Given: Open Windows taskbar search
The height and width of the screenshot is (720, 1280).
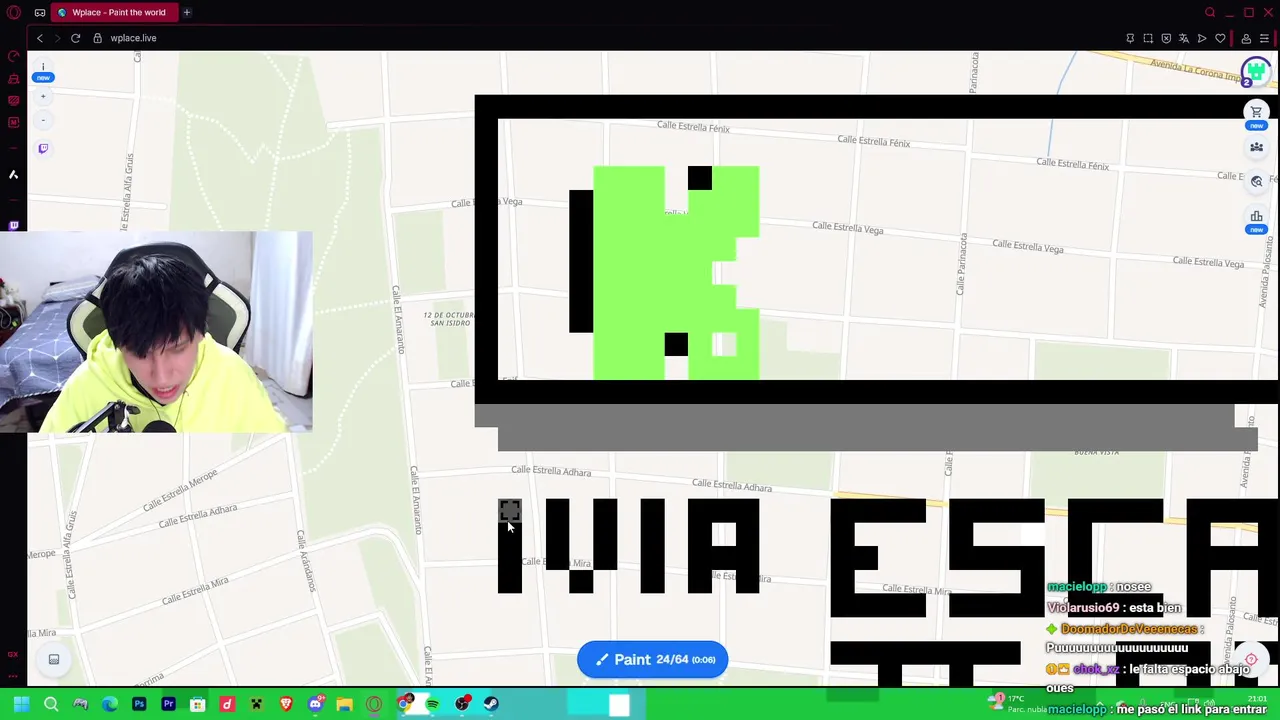Looking at the screenshot, I should coord(51,704).
